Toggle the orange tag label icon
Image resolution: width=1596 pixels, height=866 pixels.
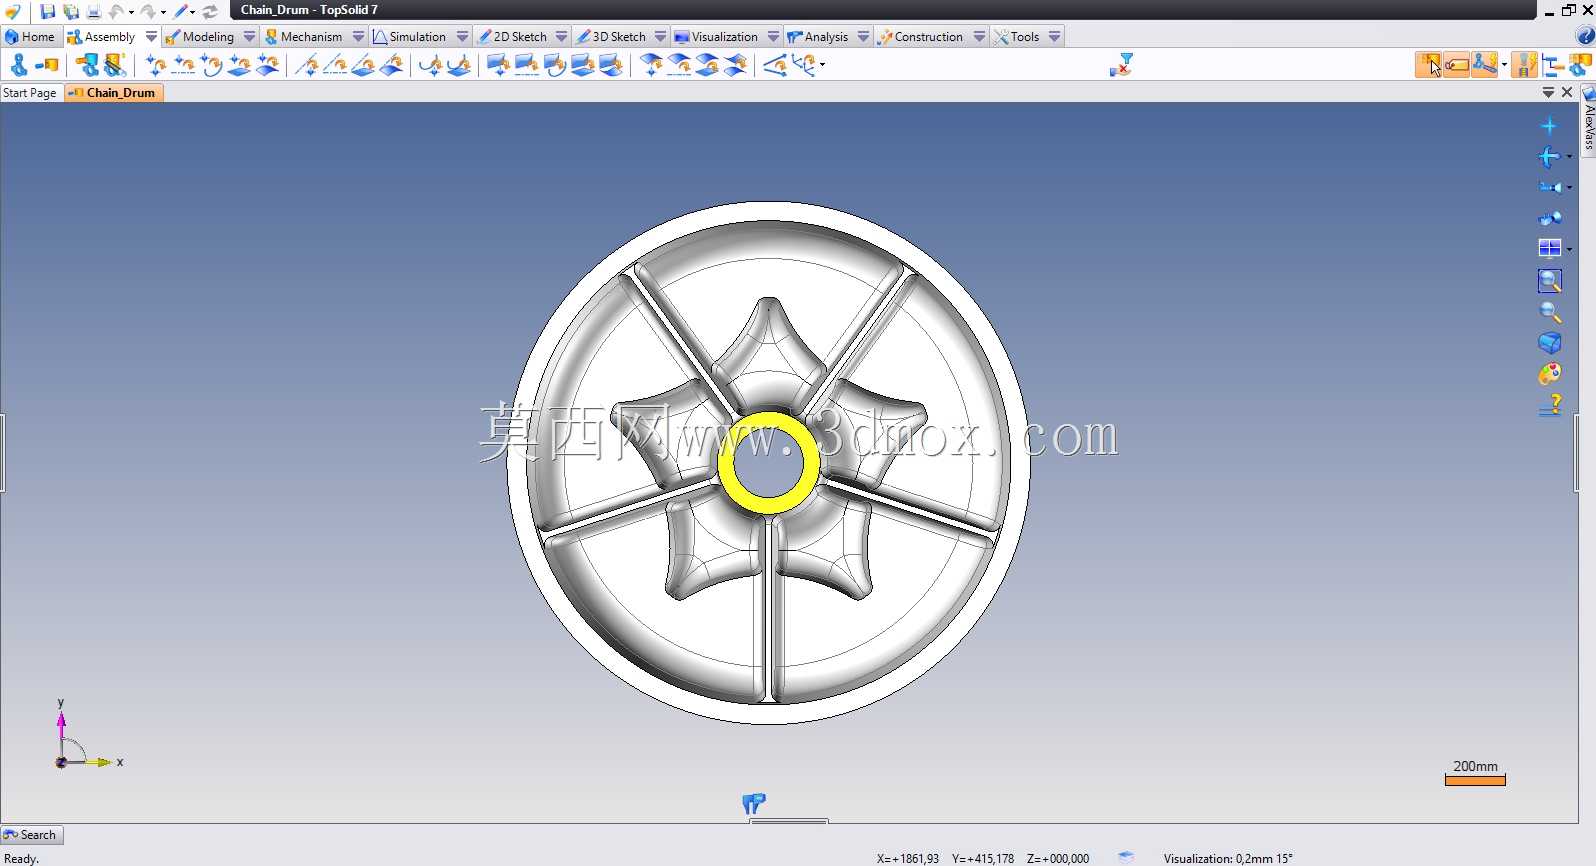click(1456, 65)
